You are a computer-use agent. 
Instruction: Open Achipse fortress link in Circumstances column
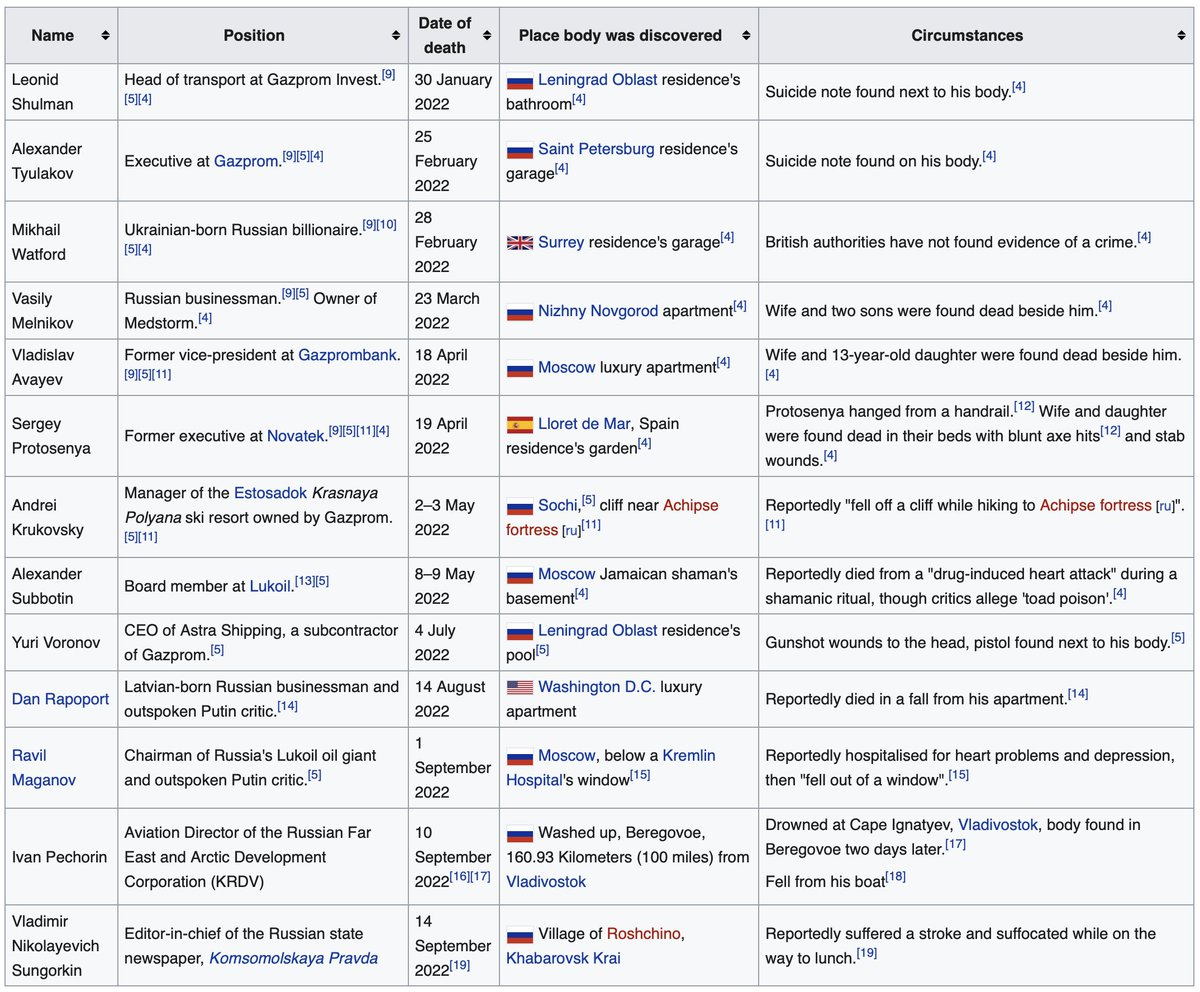click(x=1096, y=505)
